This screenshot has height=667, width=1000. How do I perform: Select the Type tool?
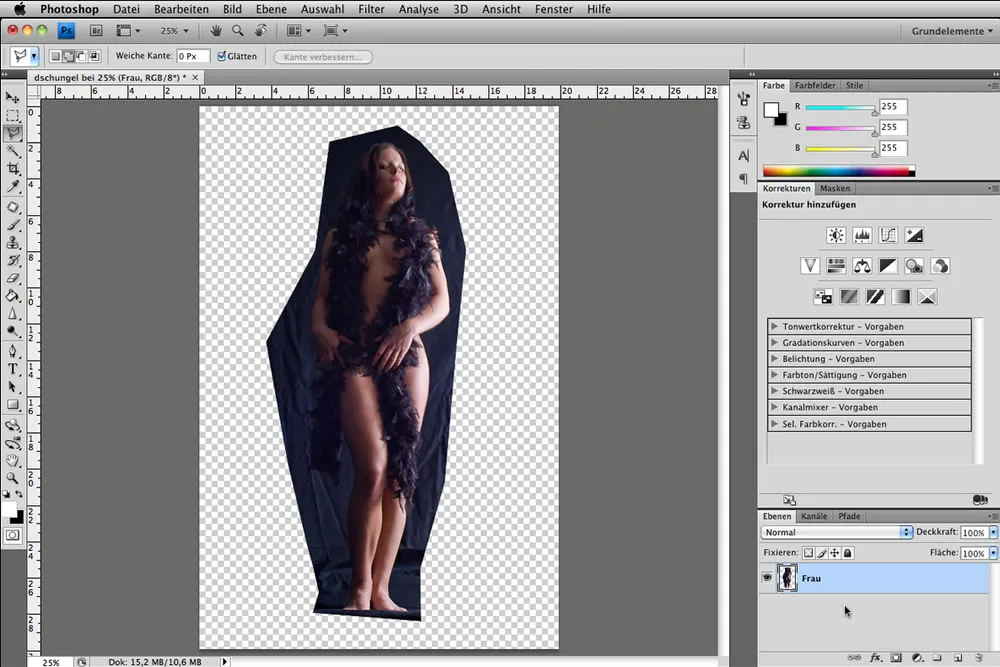13,370
